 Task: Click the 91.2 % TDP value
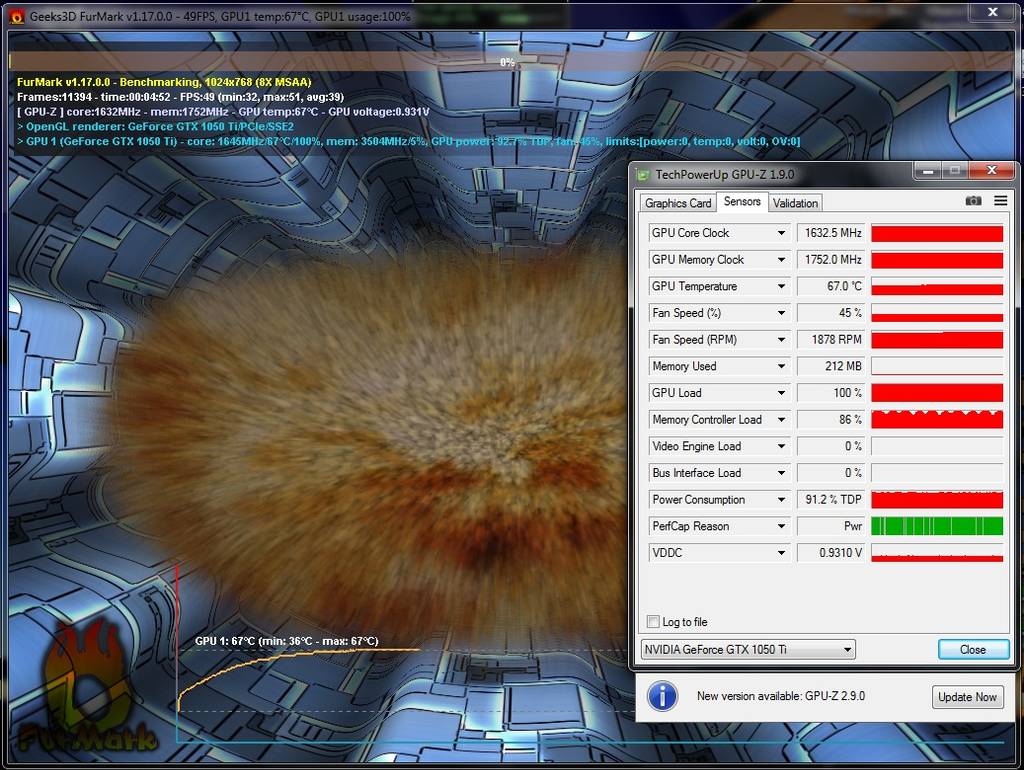(831, 500)
